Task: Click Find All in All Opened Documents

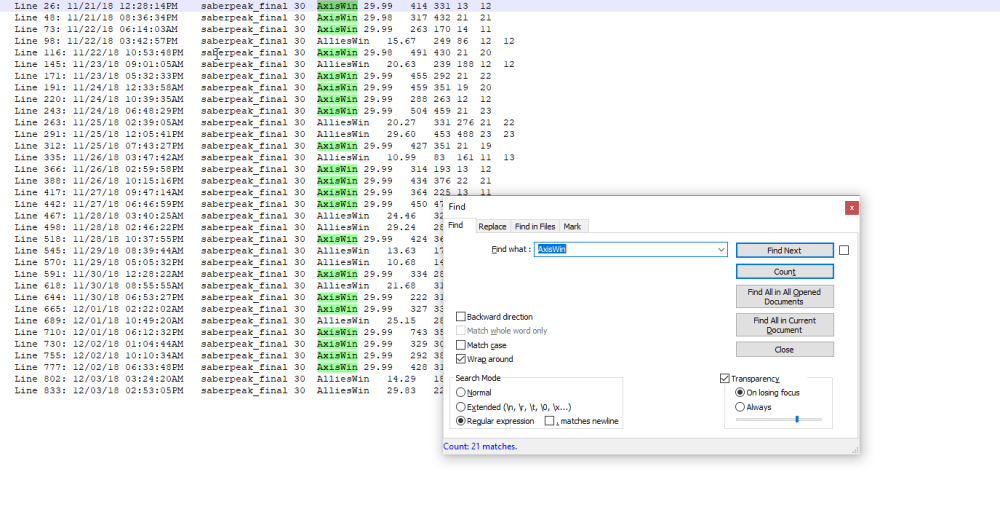Action: [784, 296]
